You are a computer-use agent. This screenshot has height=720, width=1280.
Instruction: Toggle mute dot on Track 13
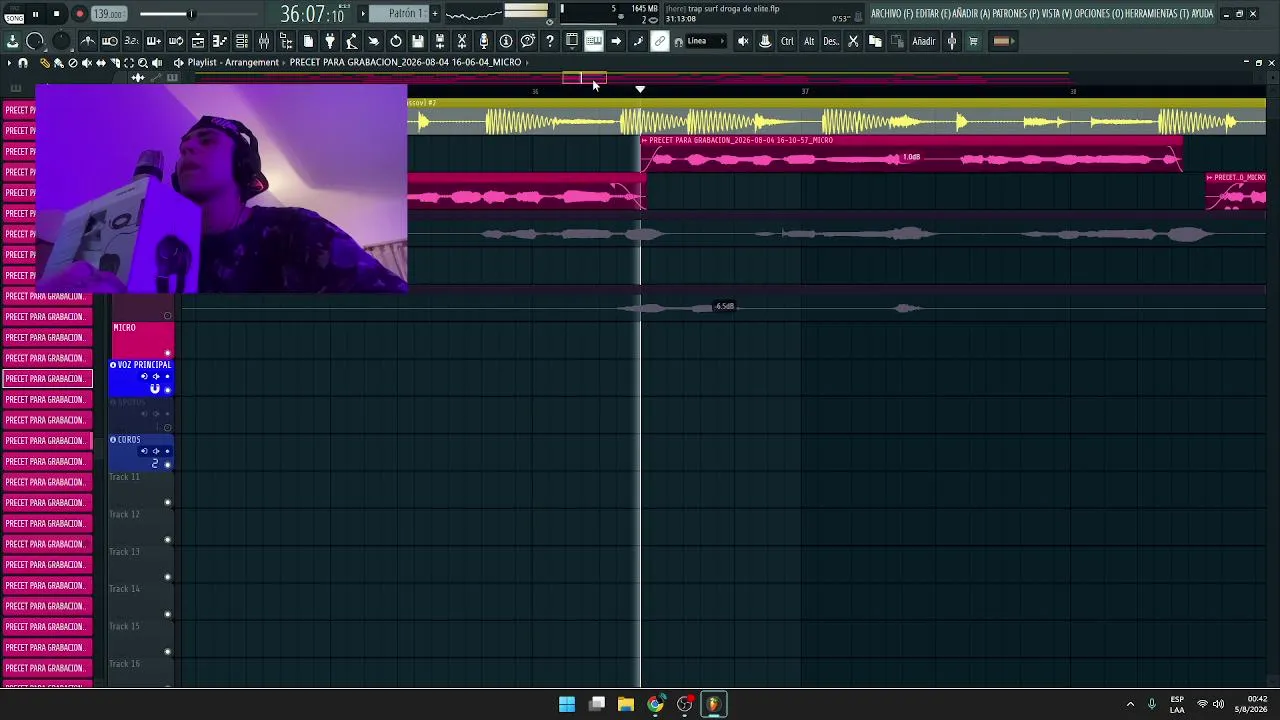[167, 577]
